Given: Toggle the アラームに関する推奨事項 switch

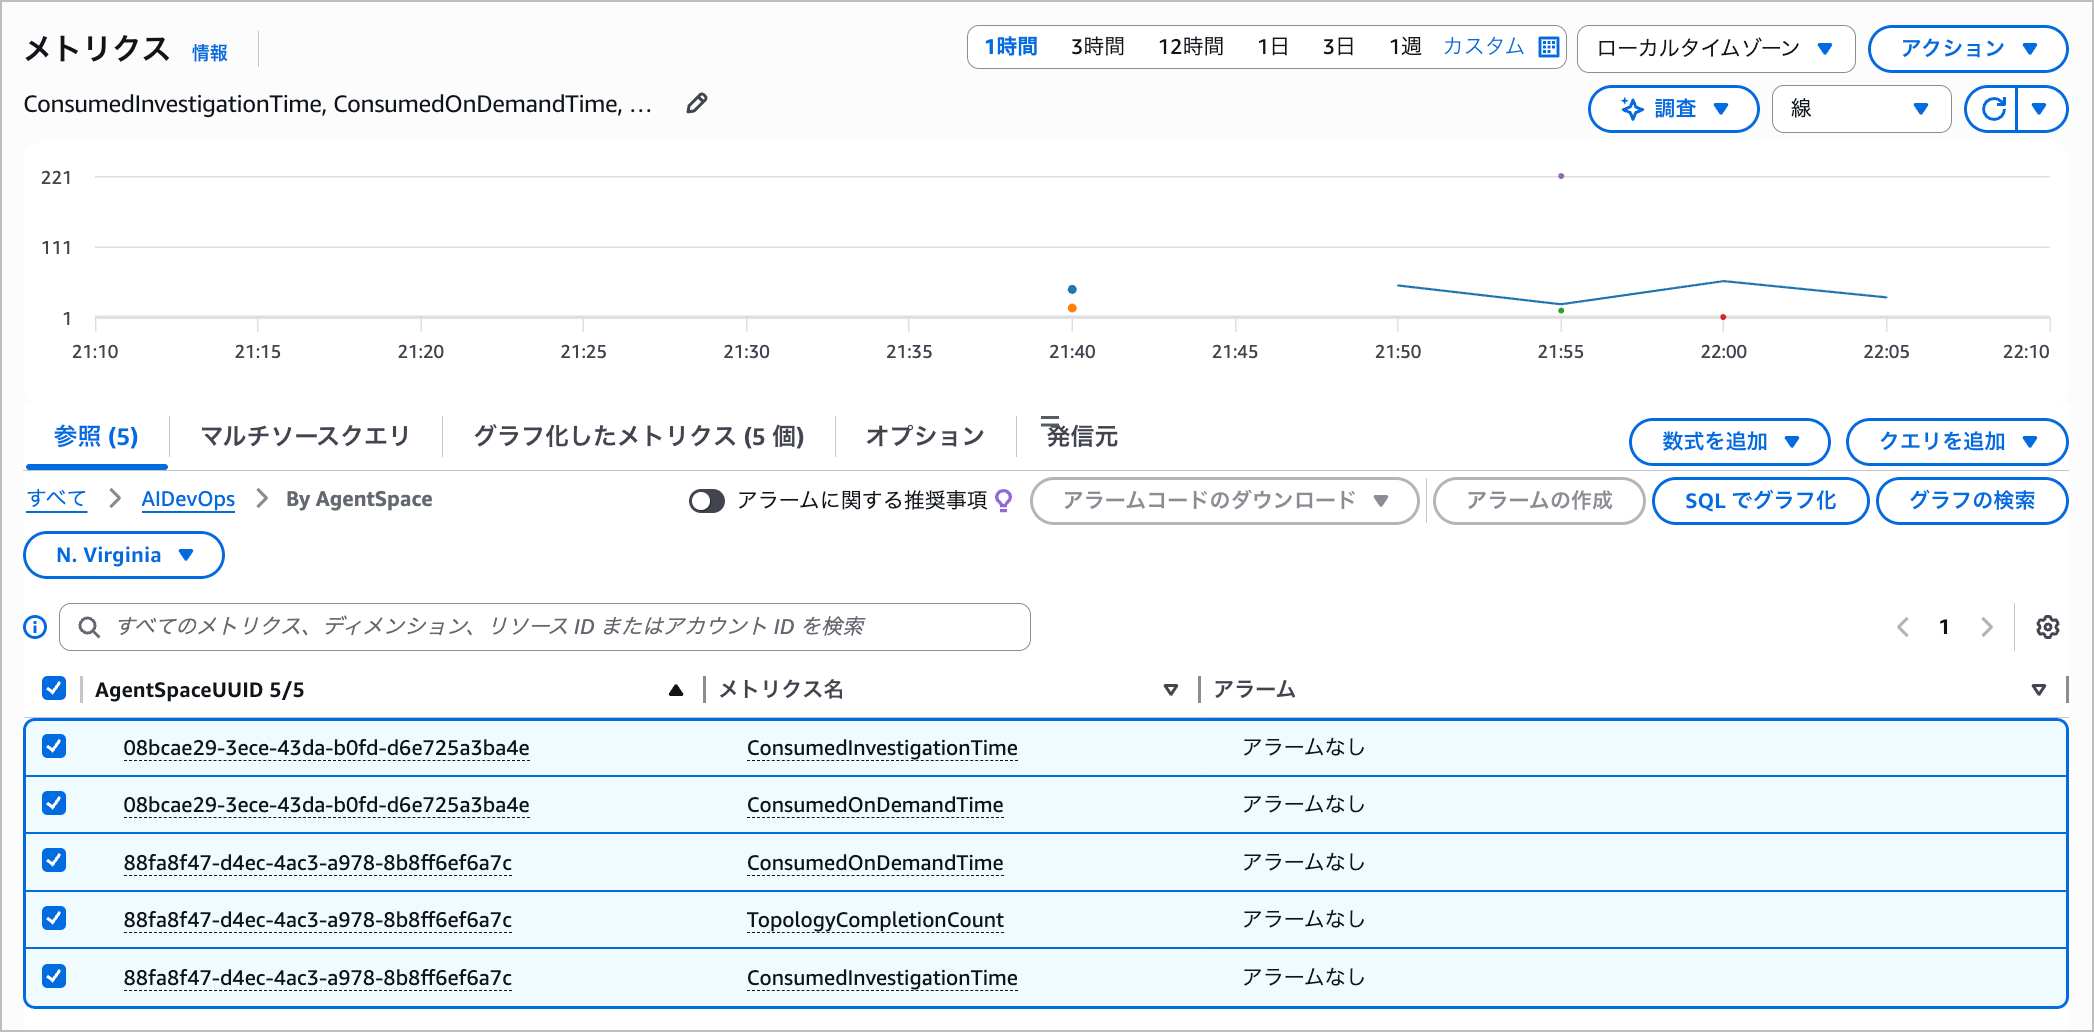Looking at the screenshot, I should (x=707, y=500).
